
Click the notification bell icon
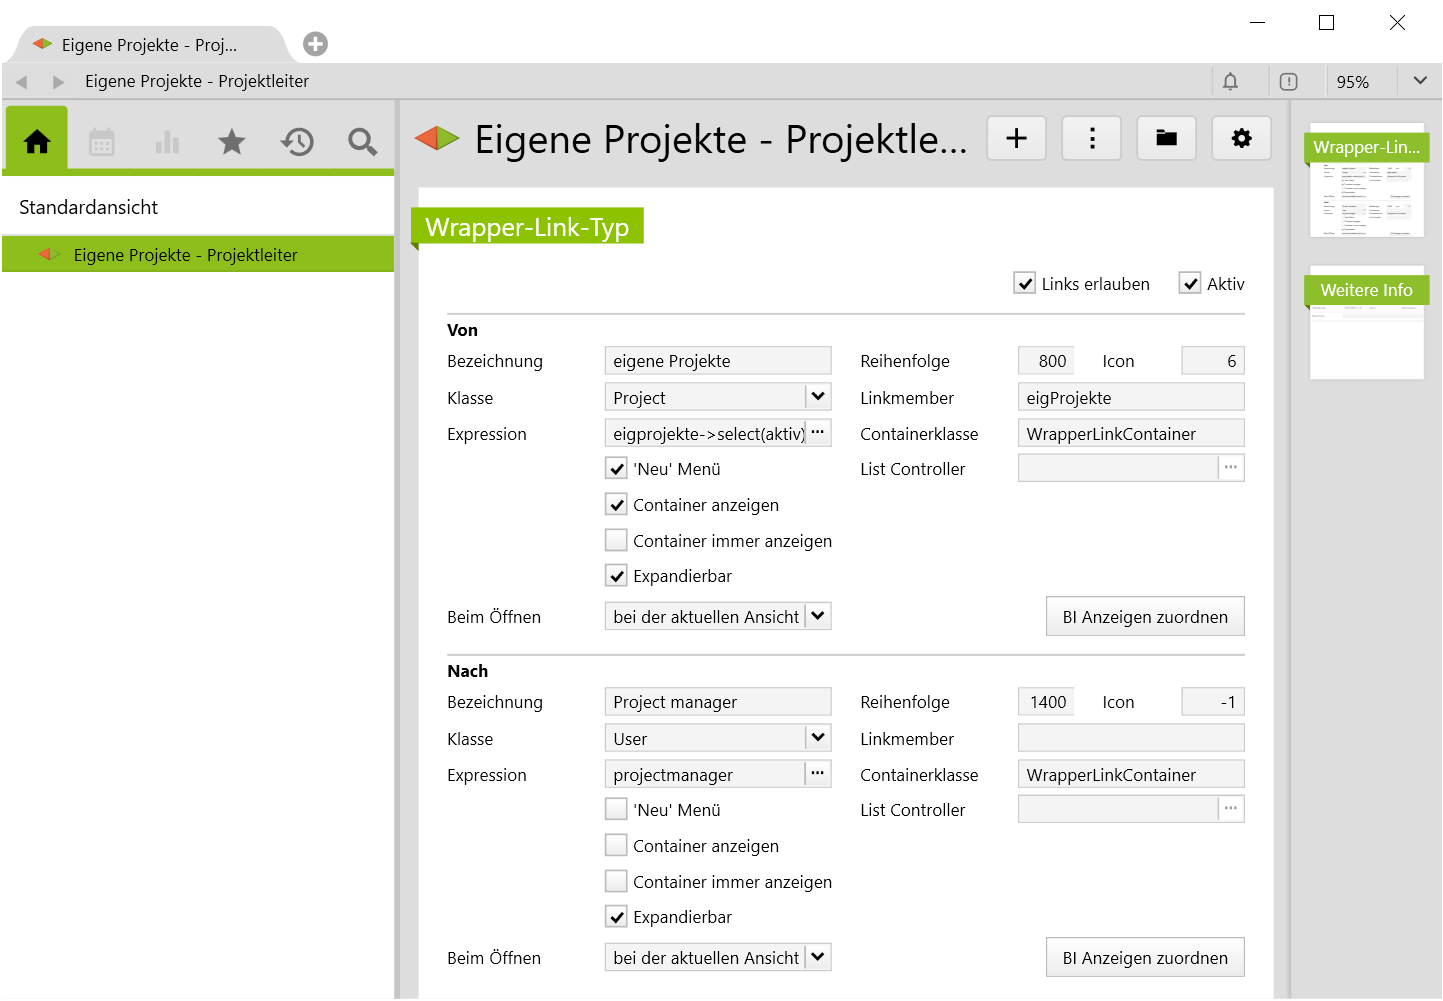tap(1230, 82)
